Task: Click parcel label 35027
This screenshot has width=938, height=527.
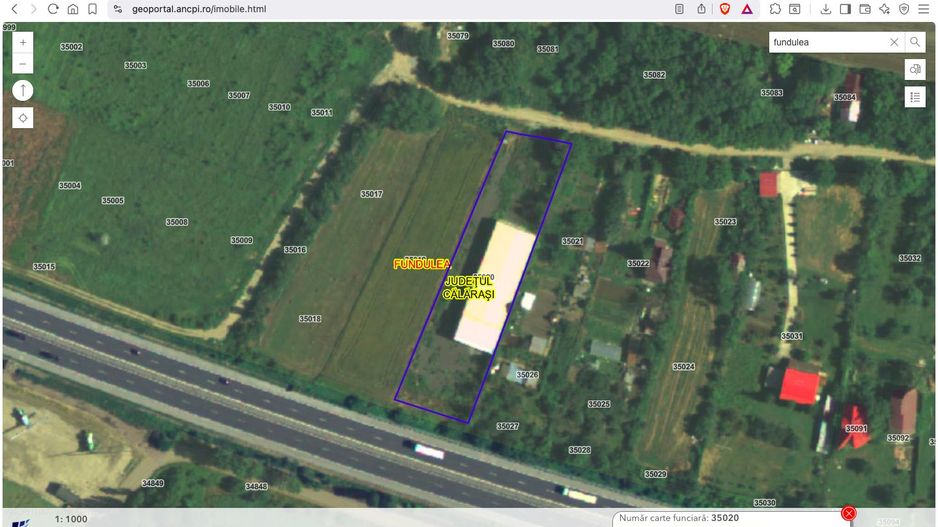Action: coord(507,426)
